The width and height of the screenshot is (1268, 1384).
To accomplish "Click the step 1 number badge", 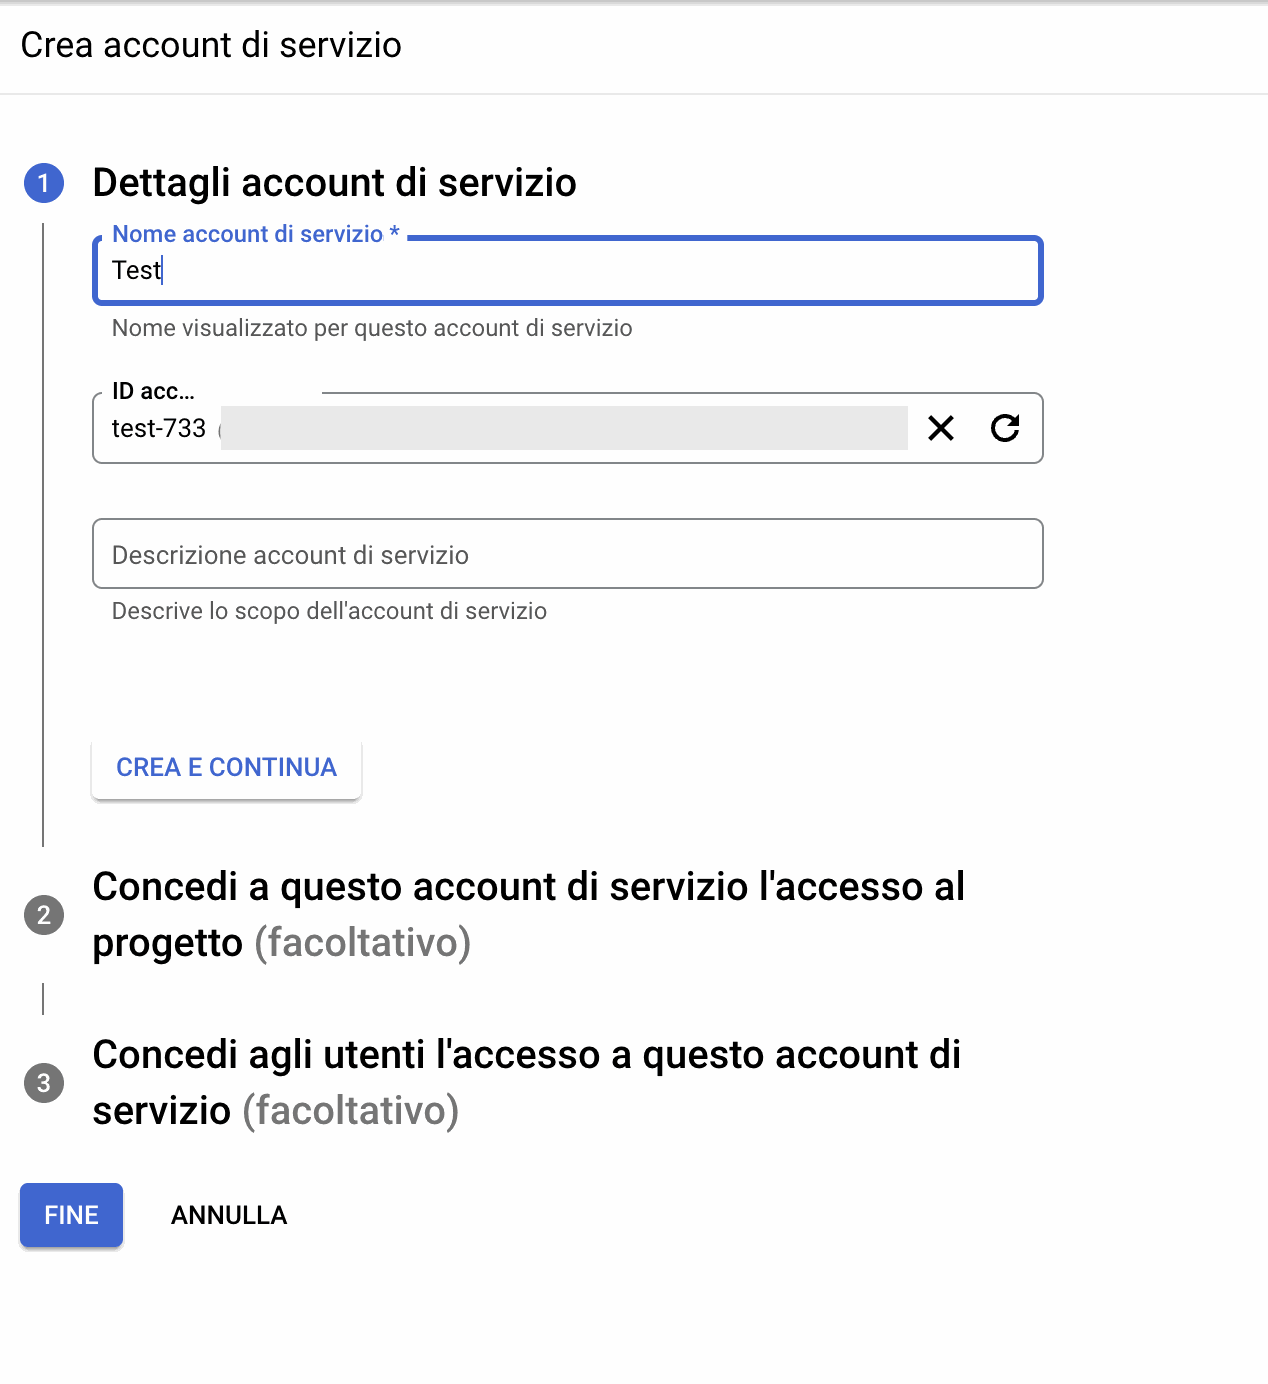I will pyautogui.click(x=44, y=183).
